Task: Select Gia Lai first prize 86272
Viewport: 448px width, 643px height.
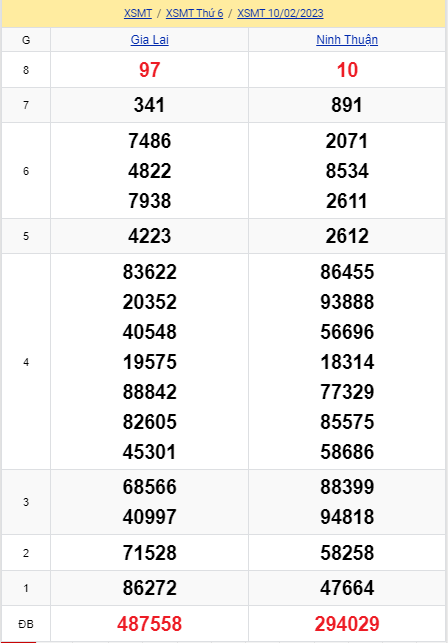Action: 149,588
